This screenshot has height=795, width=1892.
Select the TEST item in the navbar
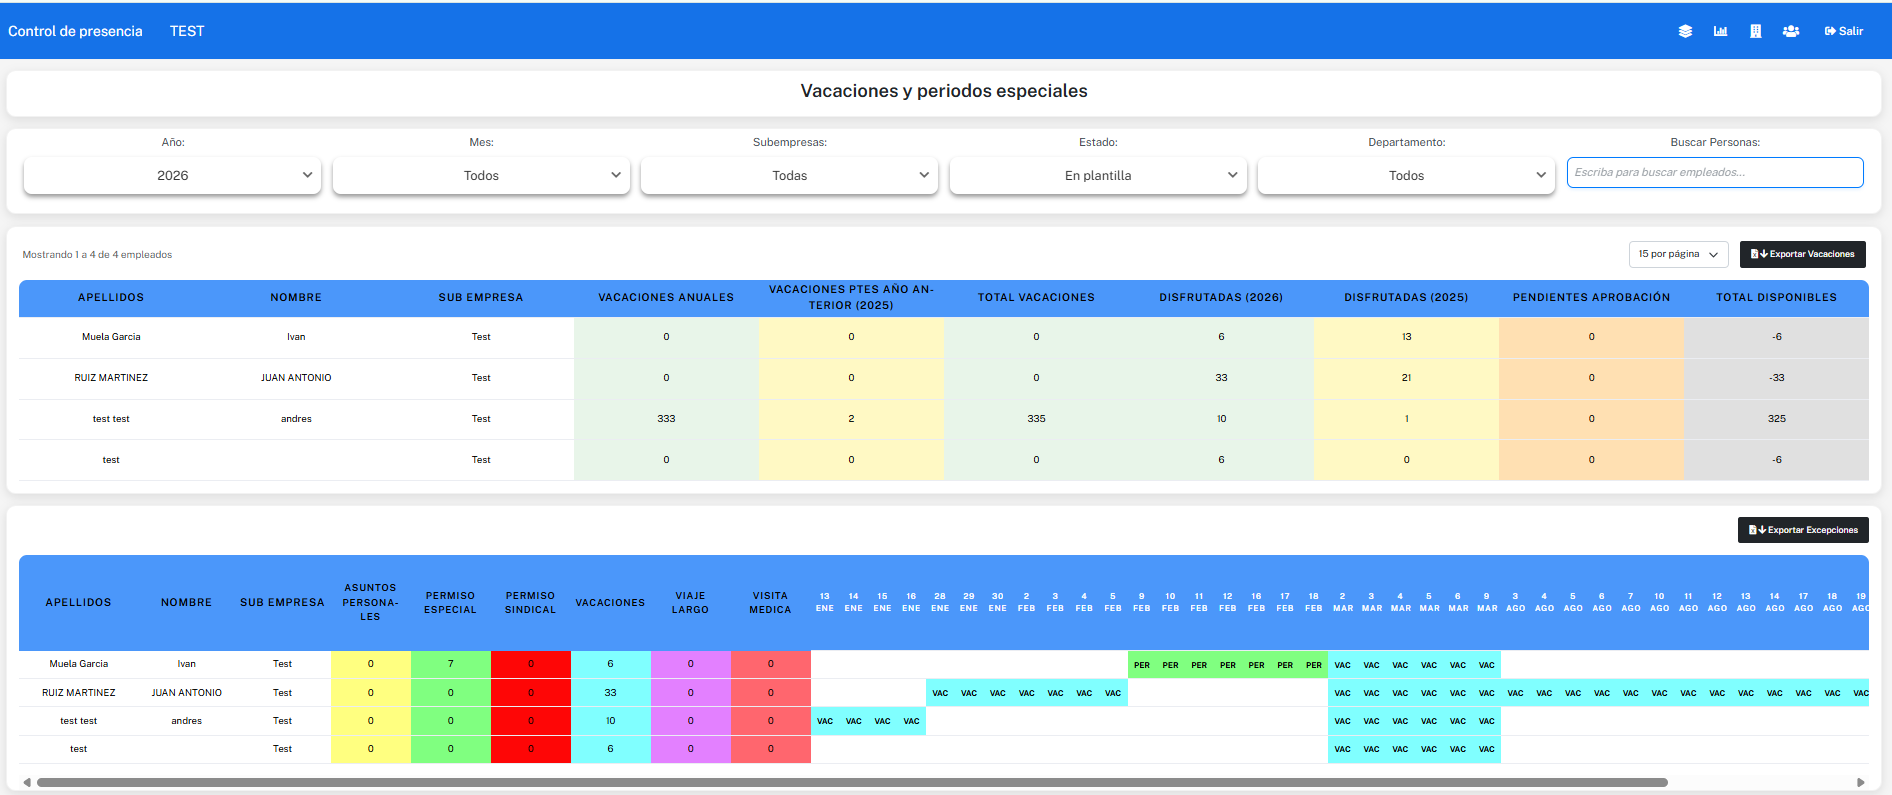point(187,31)
